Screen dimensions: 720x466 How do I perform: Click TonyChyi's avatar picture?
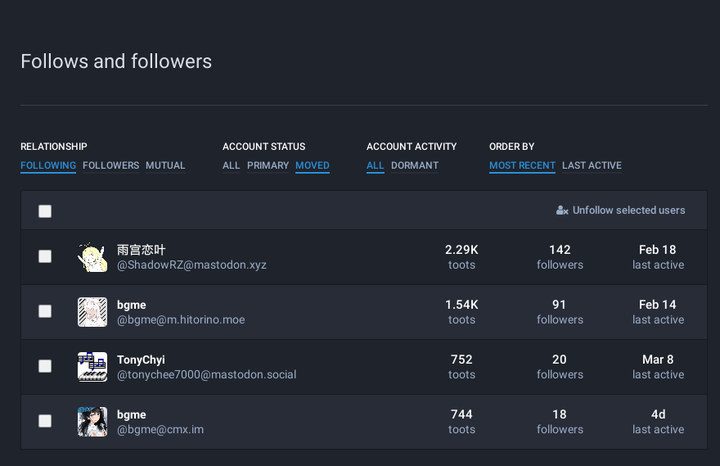click(92, 367)
